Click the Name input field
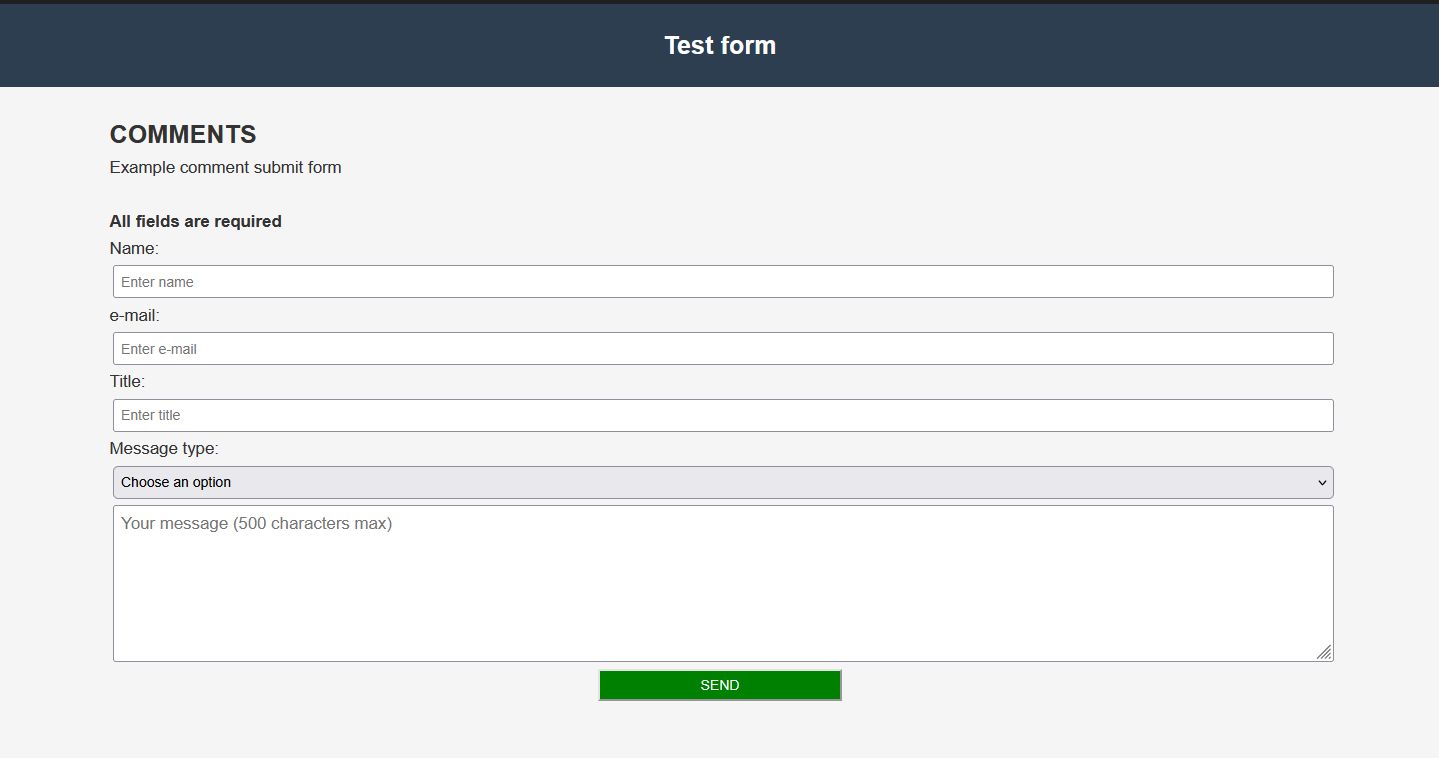This screenshot has height=758, width=1439. (x=723, y=281)
